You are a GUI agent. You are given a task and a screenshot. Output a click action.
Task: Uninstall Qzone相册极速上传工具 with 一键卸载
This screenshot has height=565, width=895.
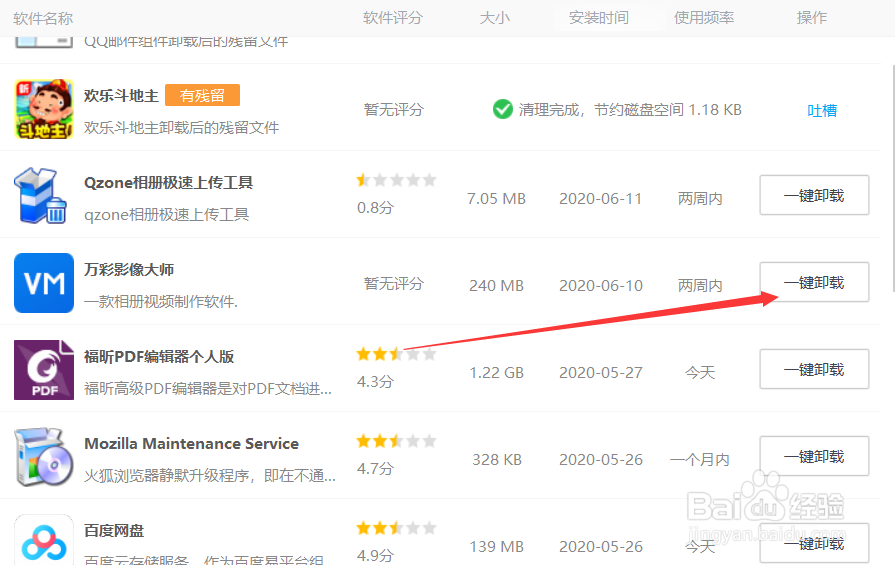pos(815,195)
